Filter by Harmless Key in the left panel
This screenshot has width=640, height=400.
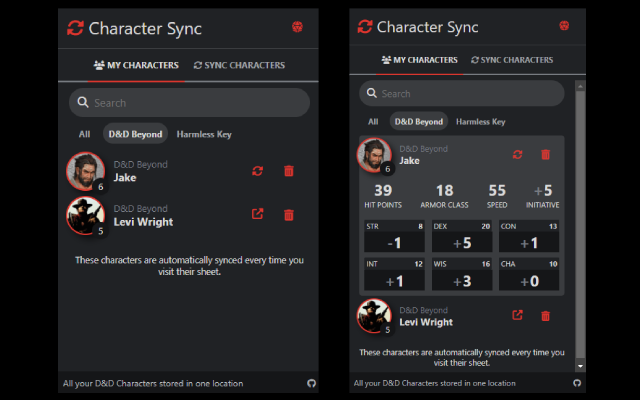click(x=204, y=134)
